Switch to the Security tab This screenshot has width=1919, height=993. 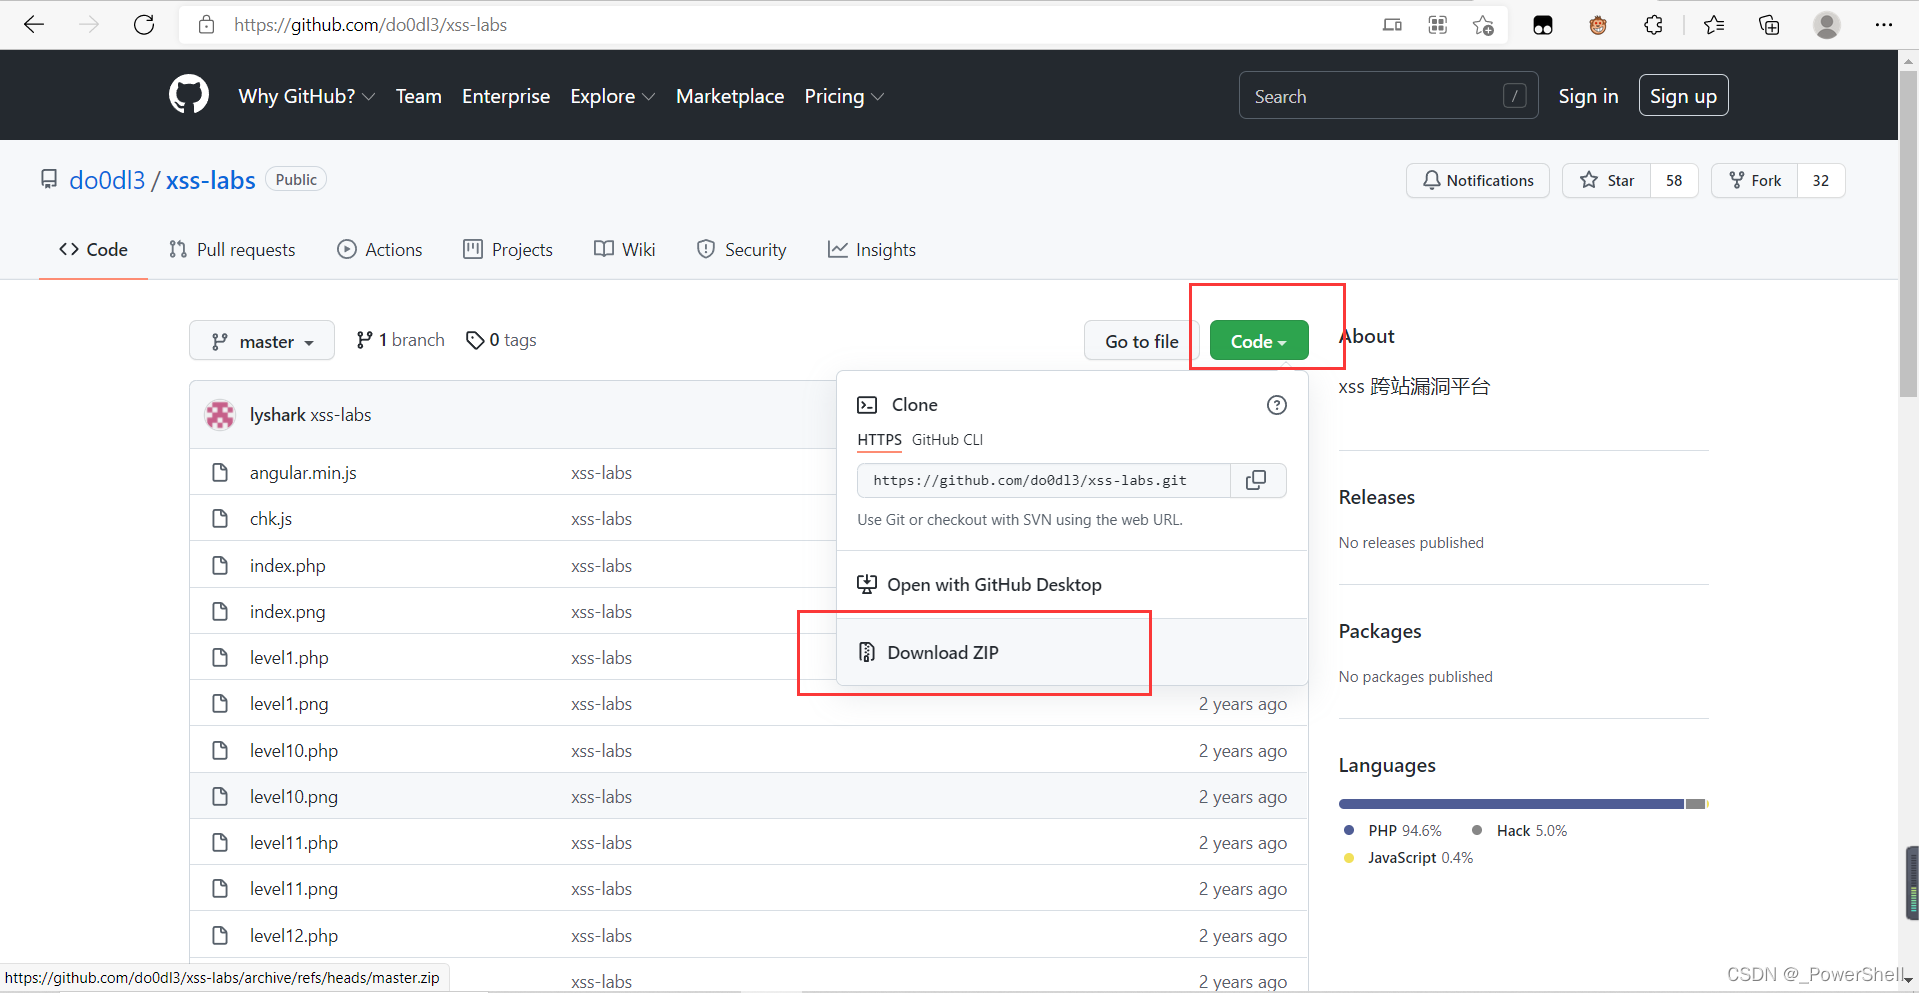click(x=742, y=249)
